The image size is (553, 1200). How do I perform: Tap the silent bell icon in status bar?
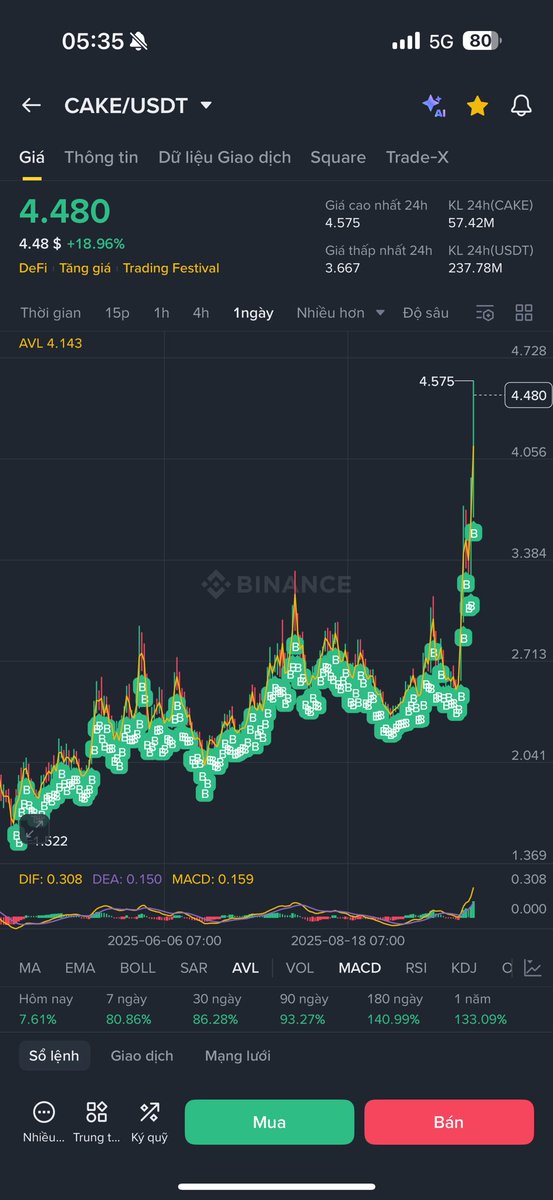coord(138,41)
